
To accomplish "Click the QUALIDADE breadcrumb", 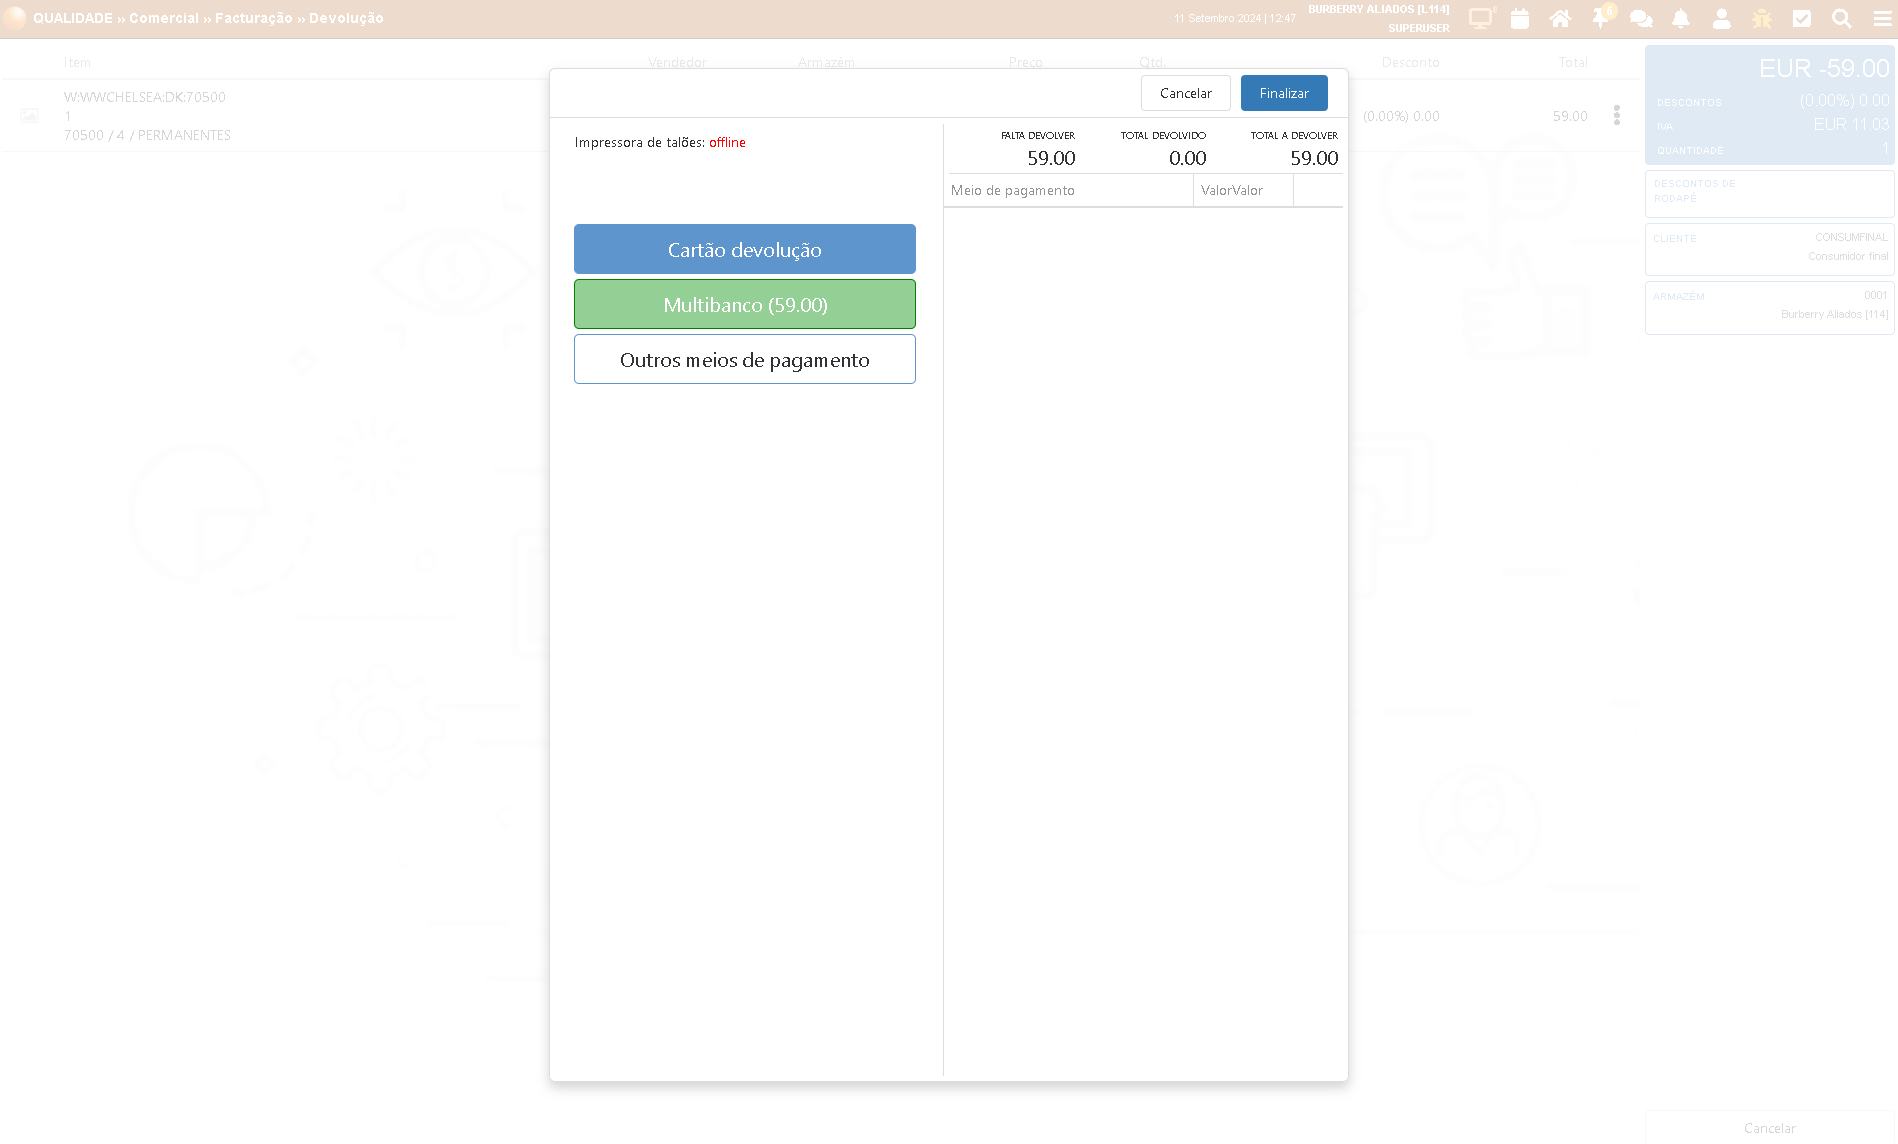I will [x=73, y=18].
